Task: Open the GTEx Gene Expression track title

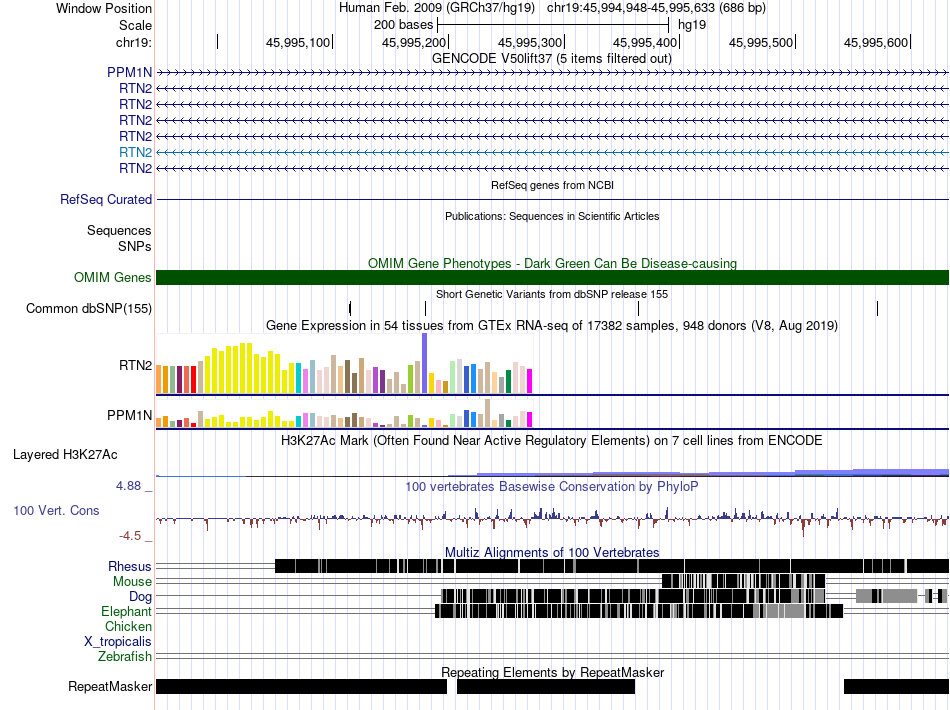Action: [x=552, y=325]
